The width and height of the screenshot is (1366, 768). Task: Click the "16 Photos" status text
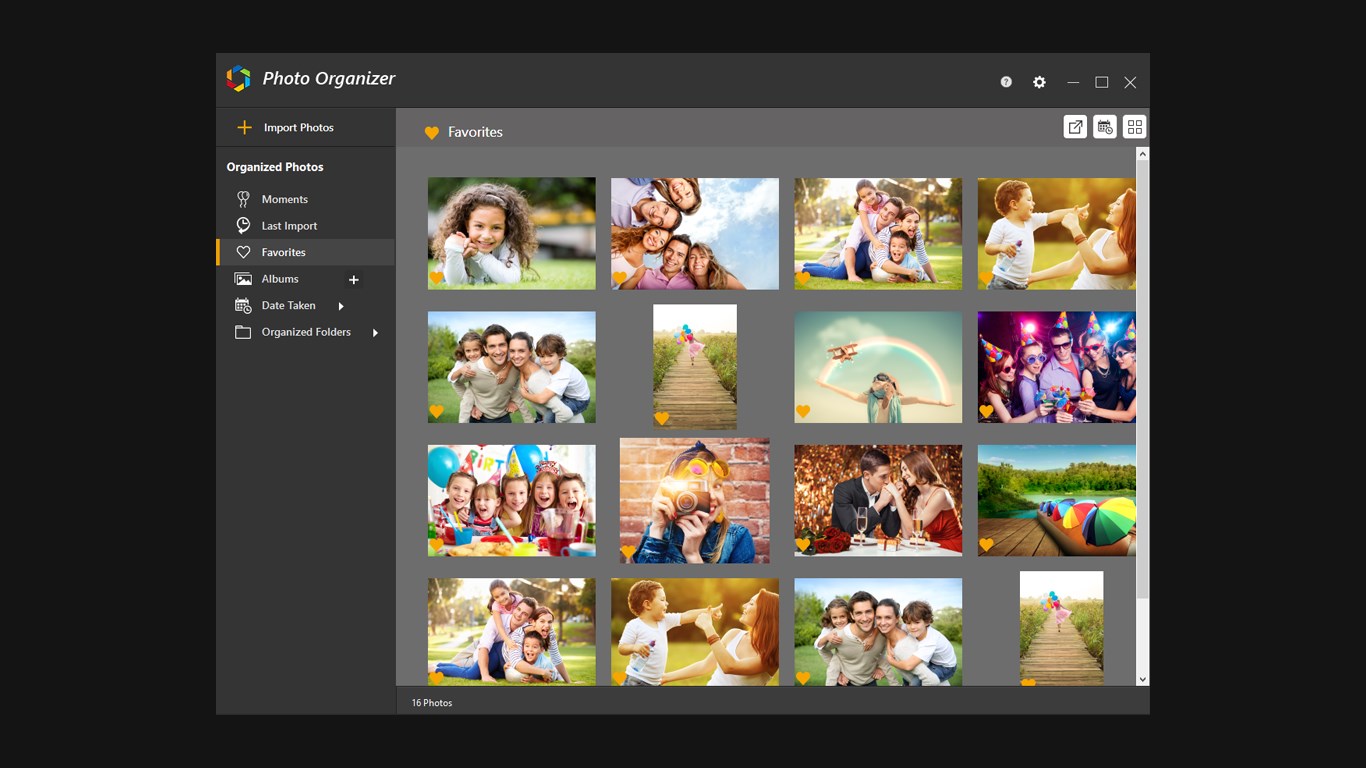pyautogui.click(x=432, y=703)
